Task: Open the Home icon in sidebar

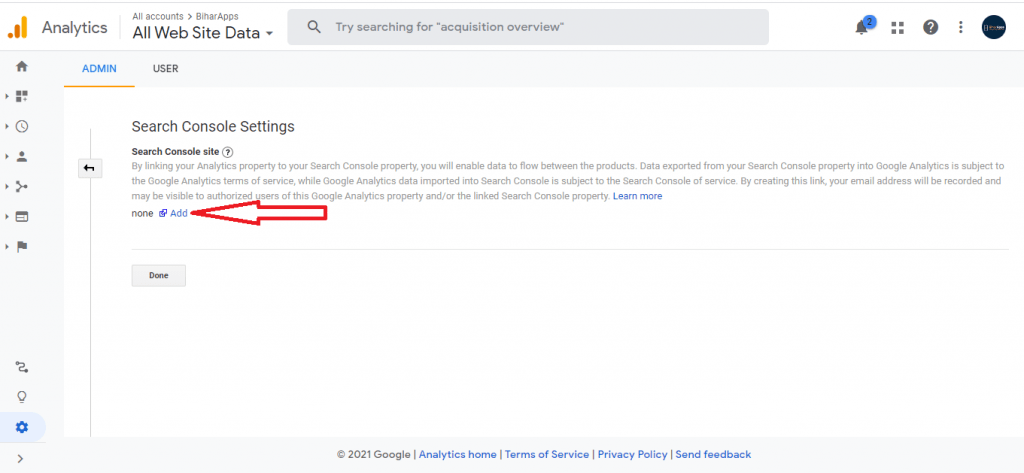Action: coord(22,66)
